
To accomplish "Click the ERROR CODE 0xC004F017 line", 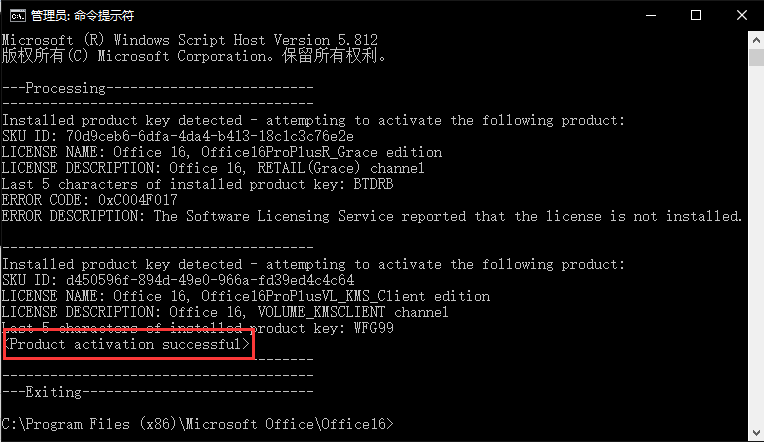I will [x=90, y=200].
